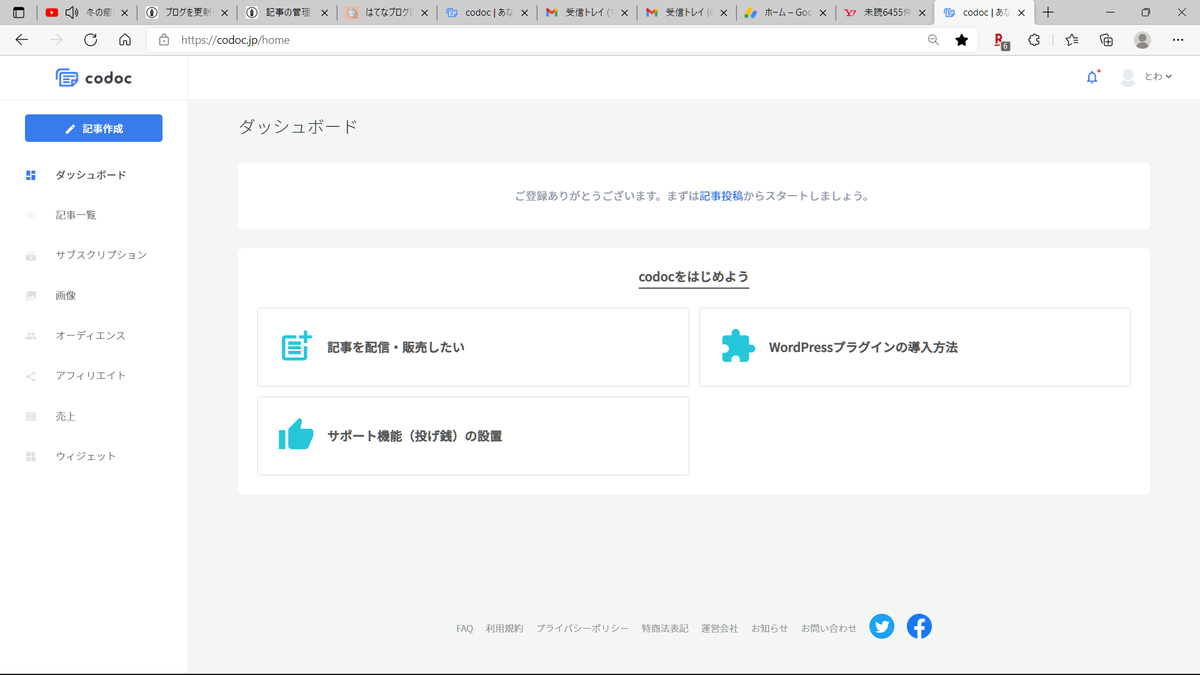1200x675 pixels.
Task: Click the article-plus icon on 配信 card
Action: click(x=296, y=346)
